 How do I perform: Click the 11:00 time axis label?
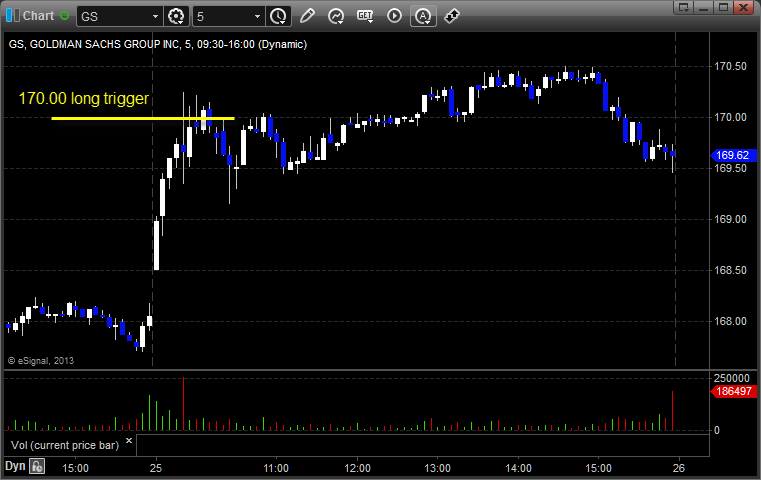pos(276,468)
